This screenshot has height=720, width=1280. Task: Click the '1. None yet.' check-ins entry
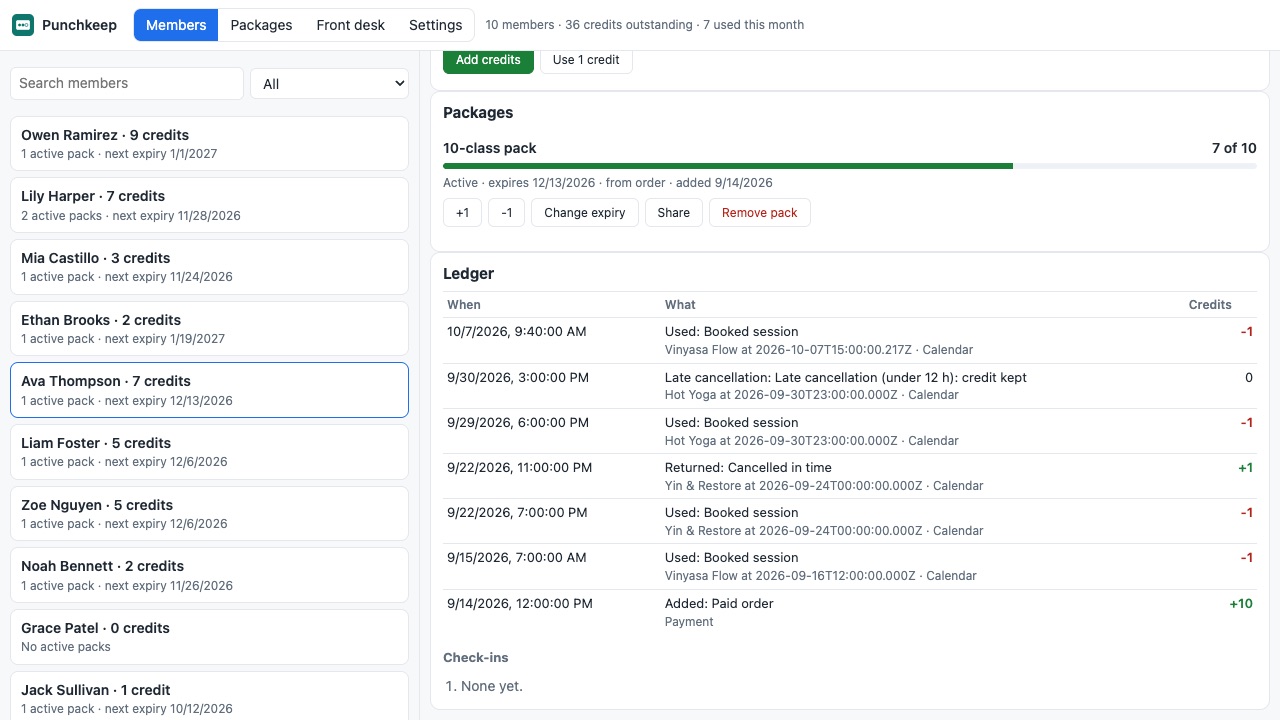click(x=484, y=686)
